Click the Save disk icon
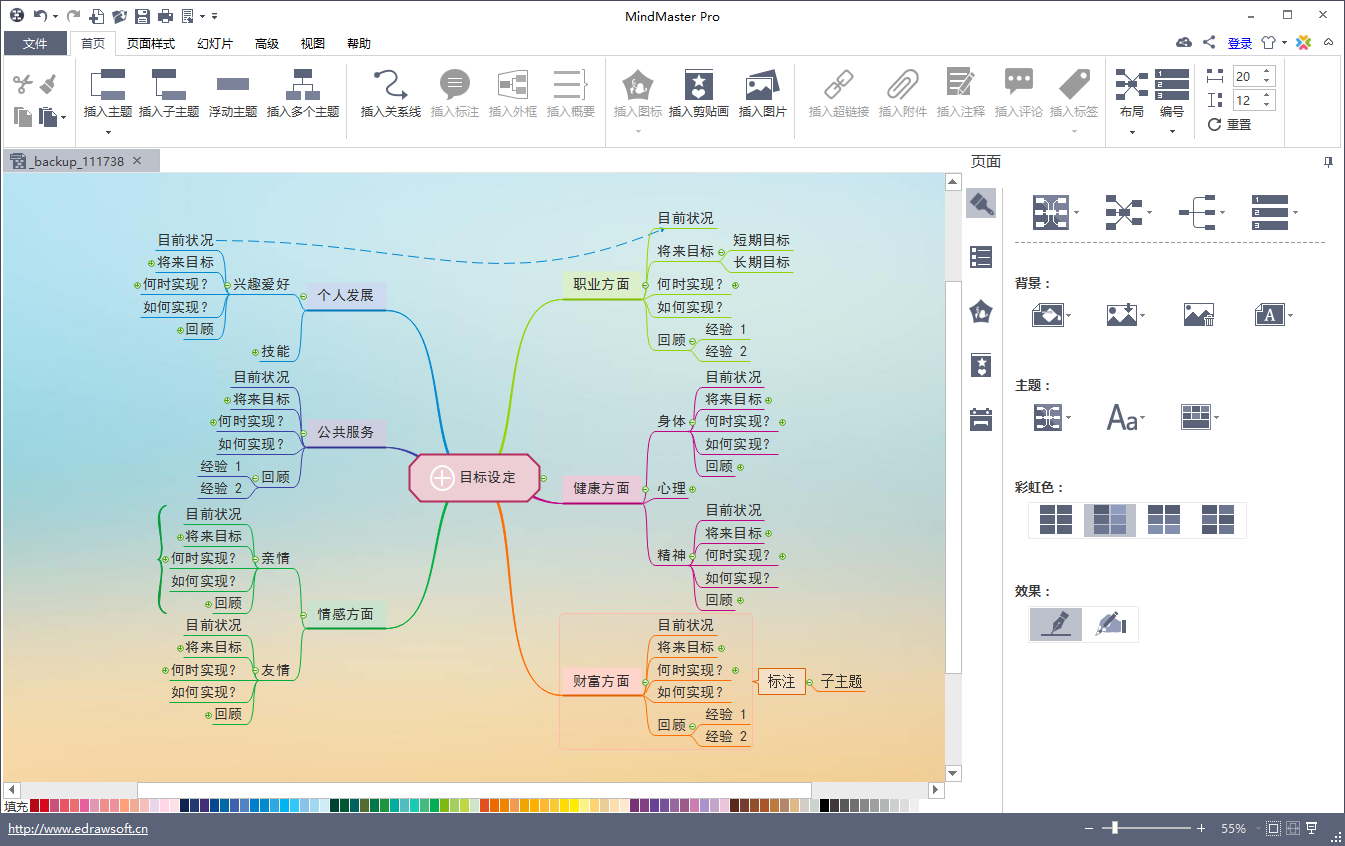This screenshot has height=846, width=1345. [x=142, y=16]
